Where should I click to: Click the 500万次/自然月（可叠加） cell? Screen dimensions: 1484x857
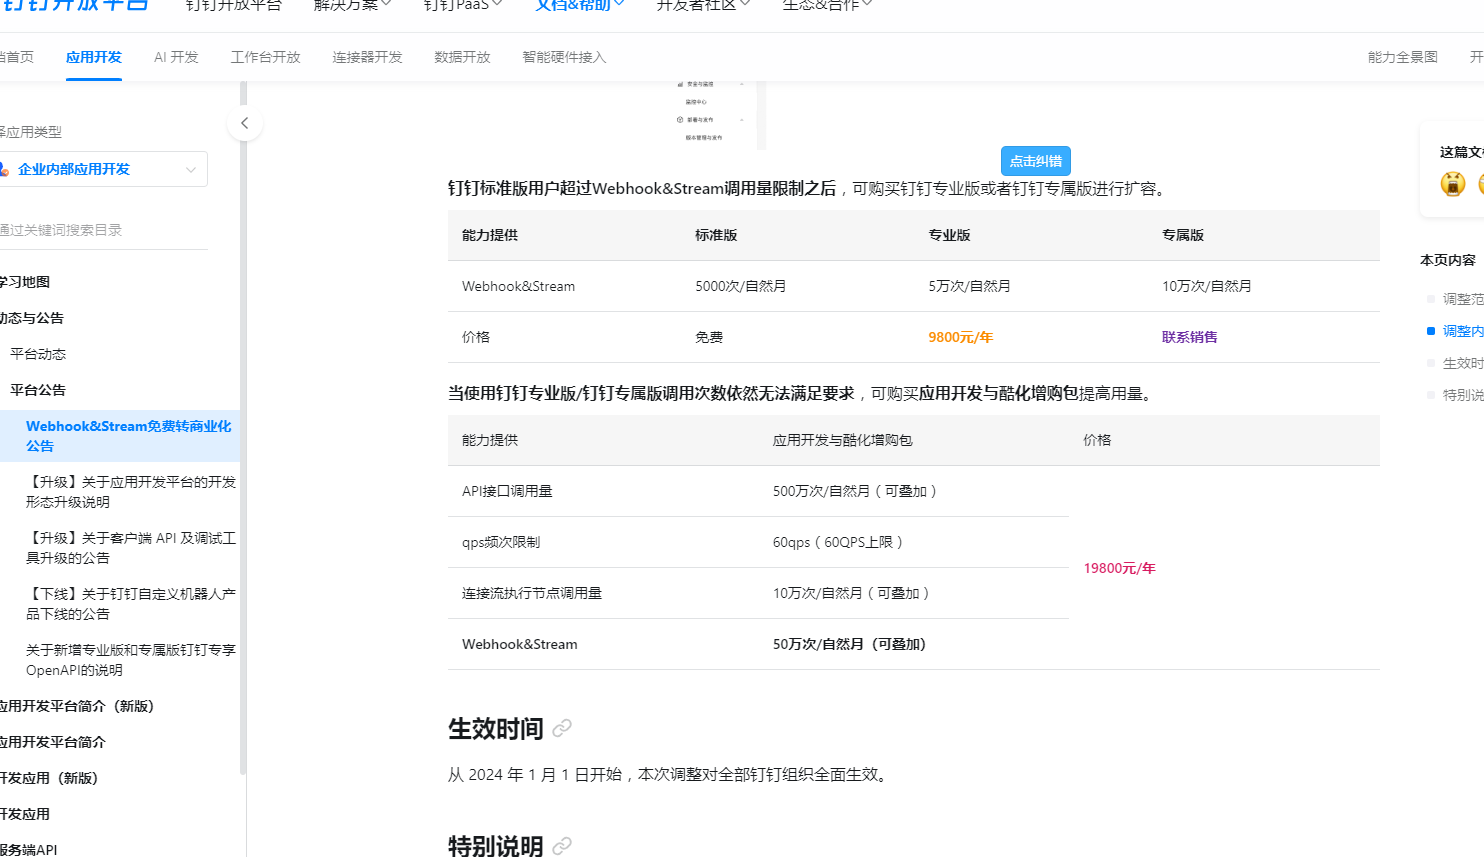[855, 491]
